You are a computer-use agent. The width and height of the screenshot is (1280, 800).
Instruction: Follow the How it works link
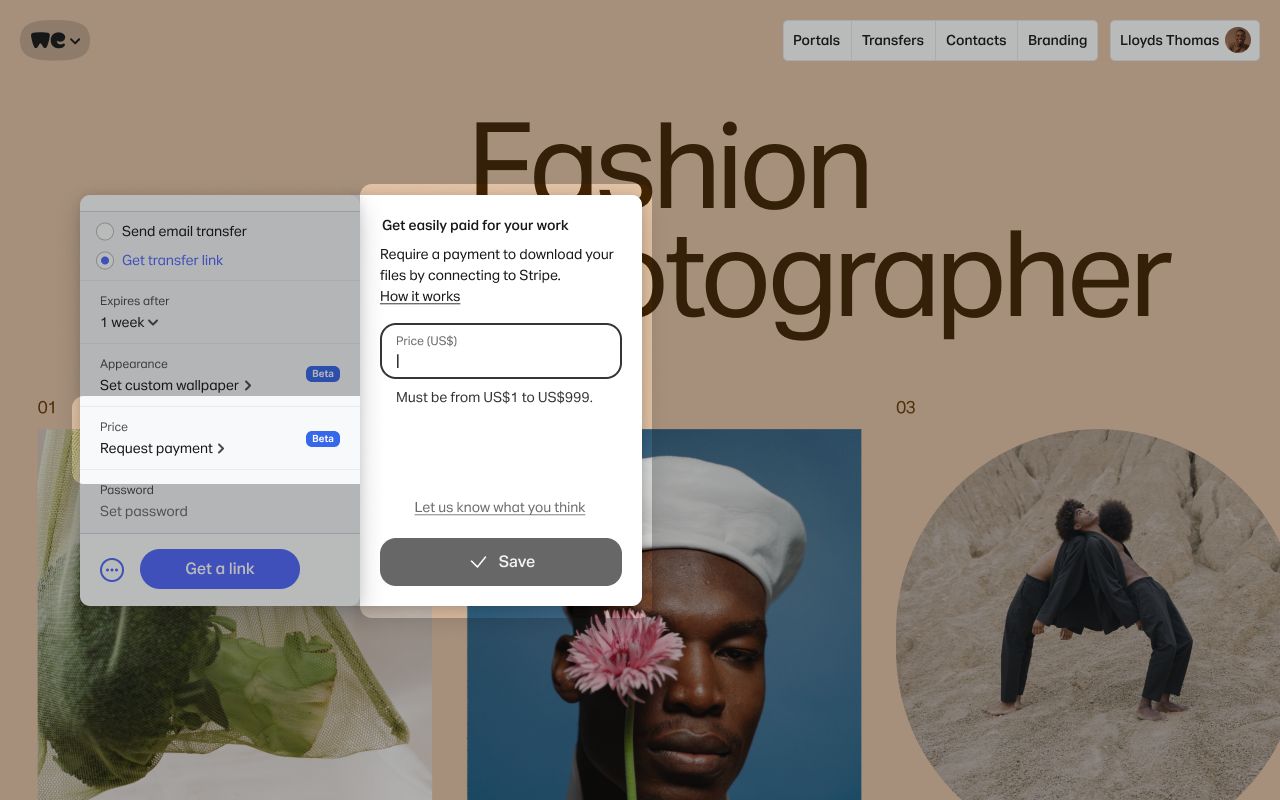(x=420, y=296)
